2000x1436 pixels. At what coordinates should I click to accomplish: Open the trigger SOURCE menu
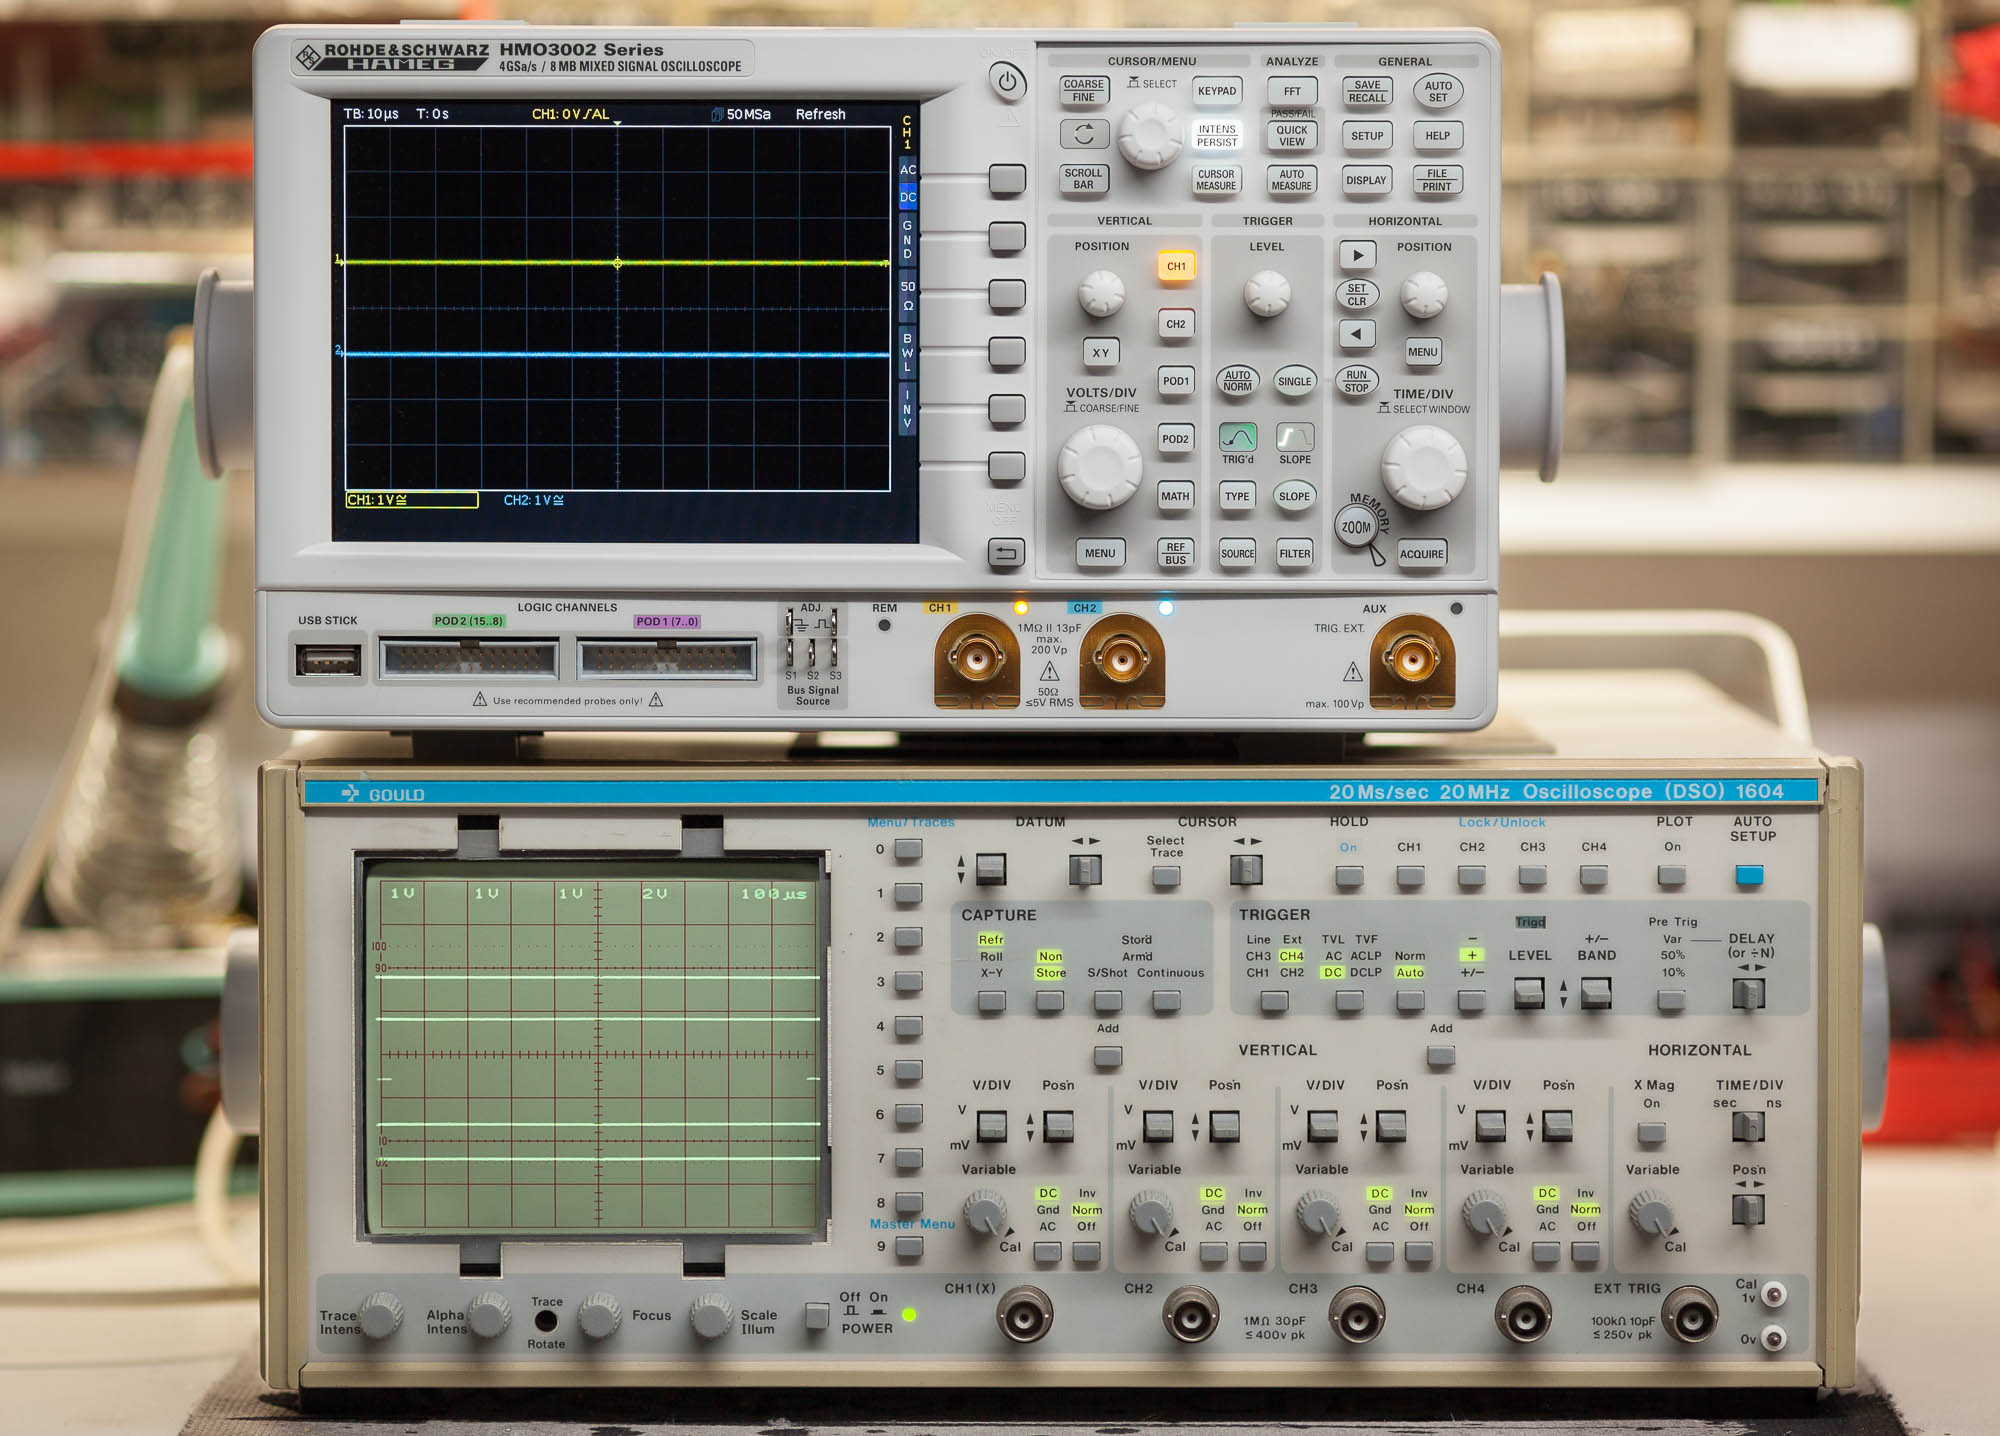point(1237,553)
